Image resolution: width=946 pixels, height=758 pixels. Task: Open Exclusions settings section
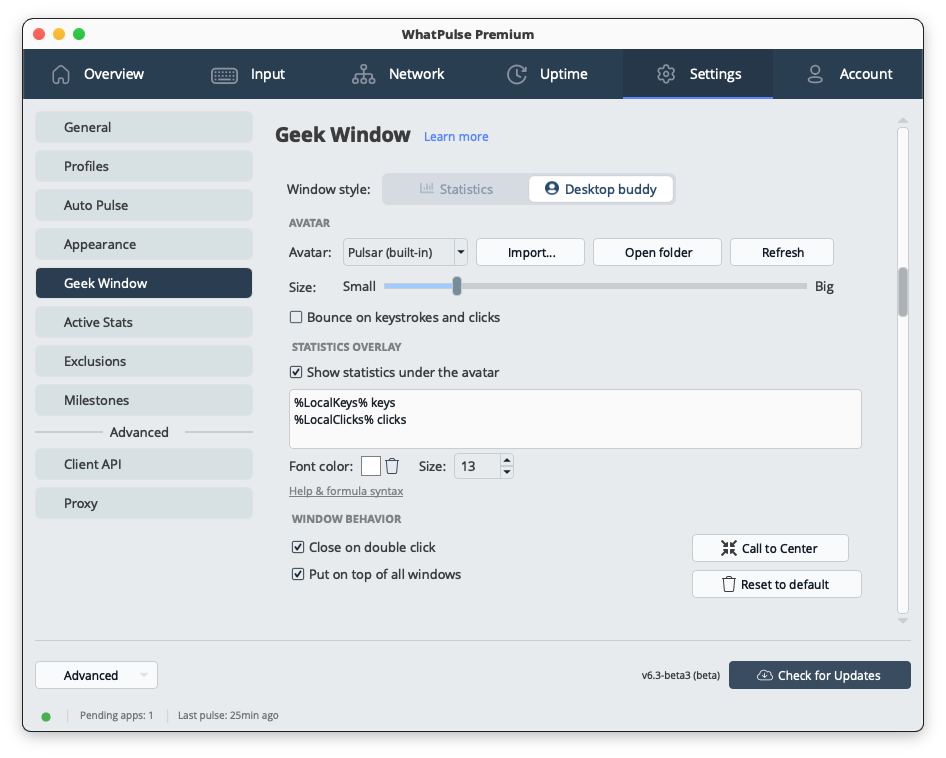point(144,361)
